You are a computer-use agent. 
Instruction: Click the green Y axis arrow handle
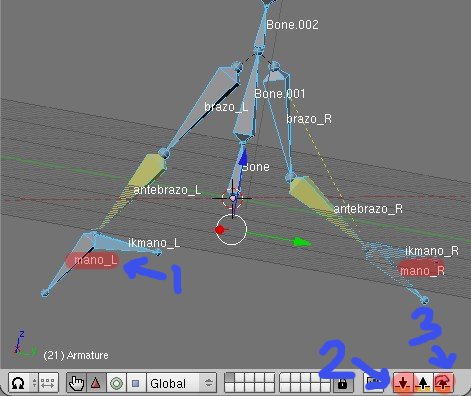pyautogui.click(x=301, y=242)
